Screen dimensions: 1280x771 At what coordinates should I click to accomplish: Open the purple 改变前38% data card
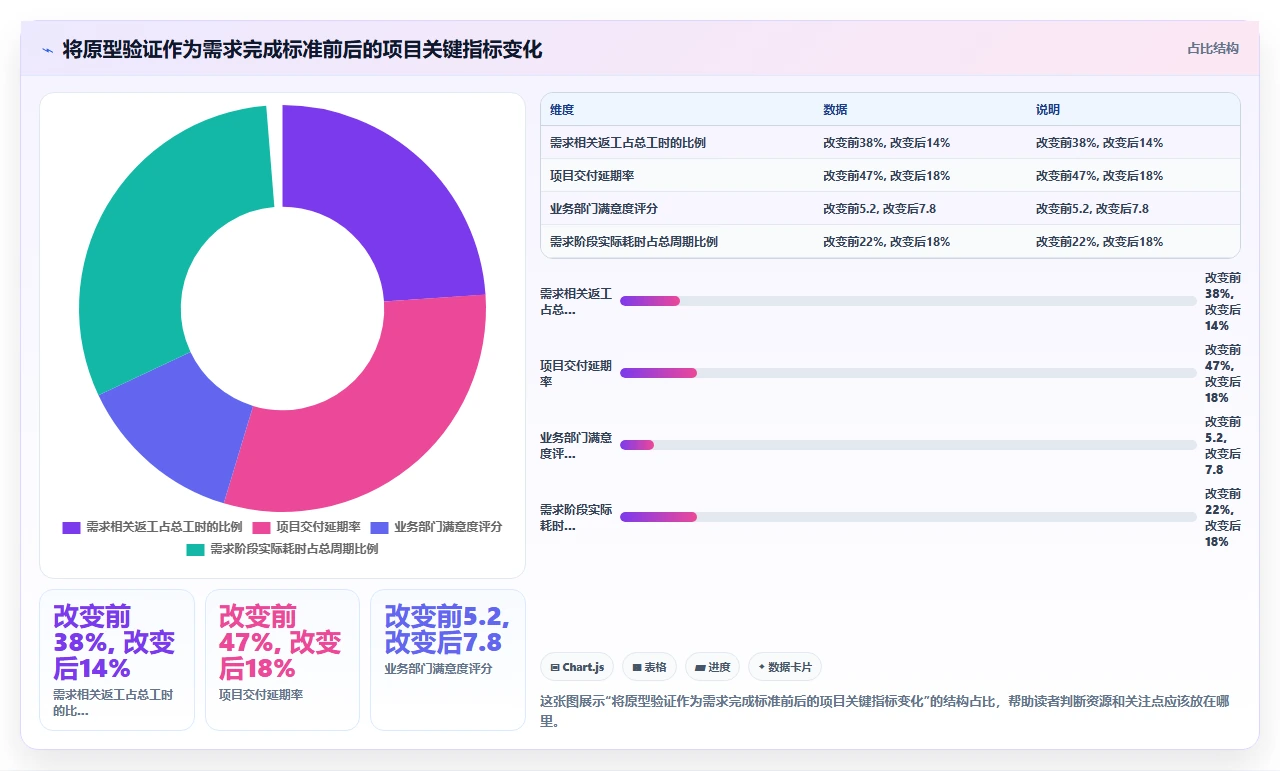[117, 660]
